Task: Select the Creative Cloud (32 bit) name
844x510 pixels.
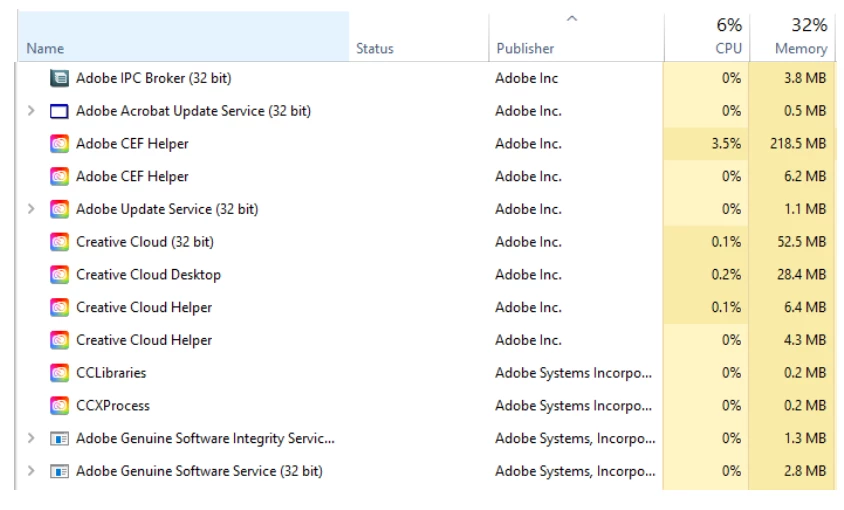Action: point(145,242)
